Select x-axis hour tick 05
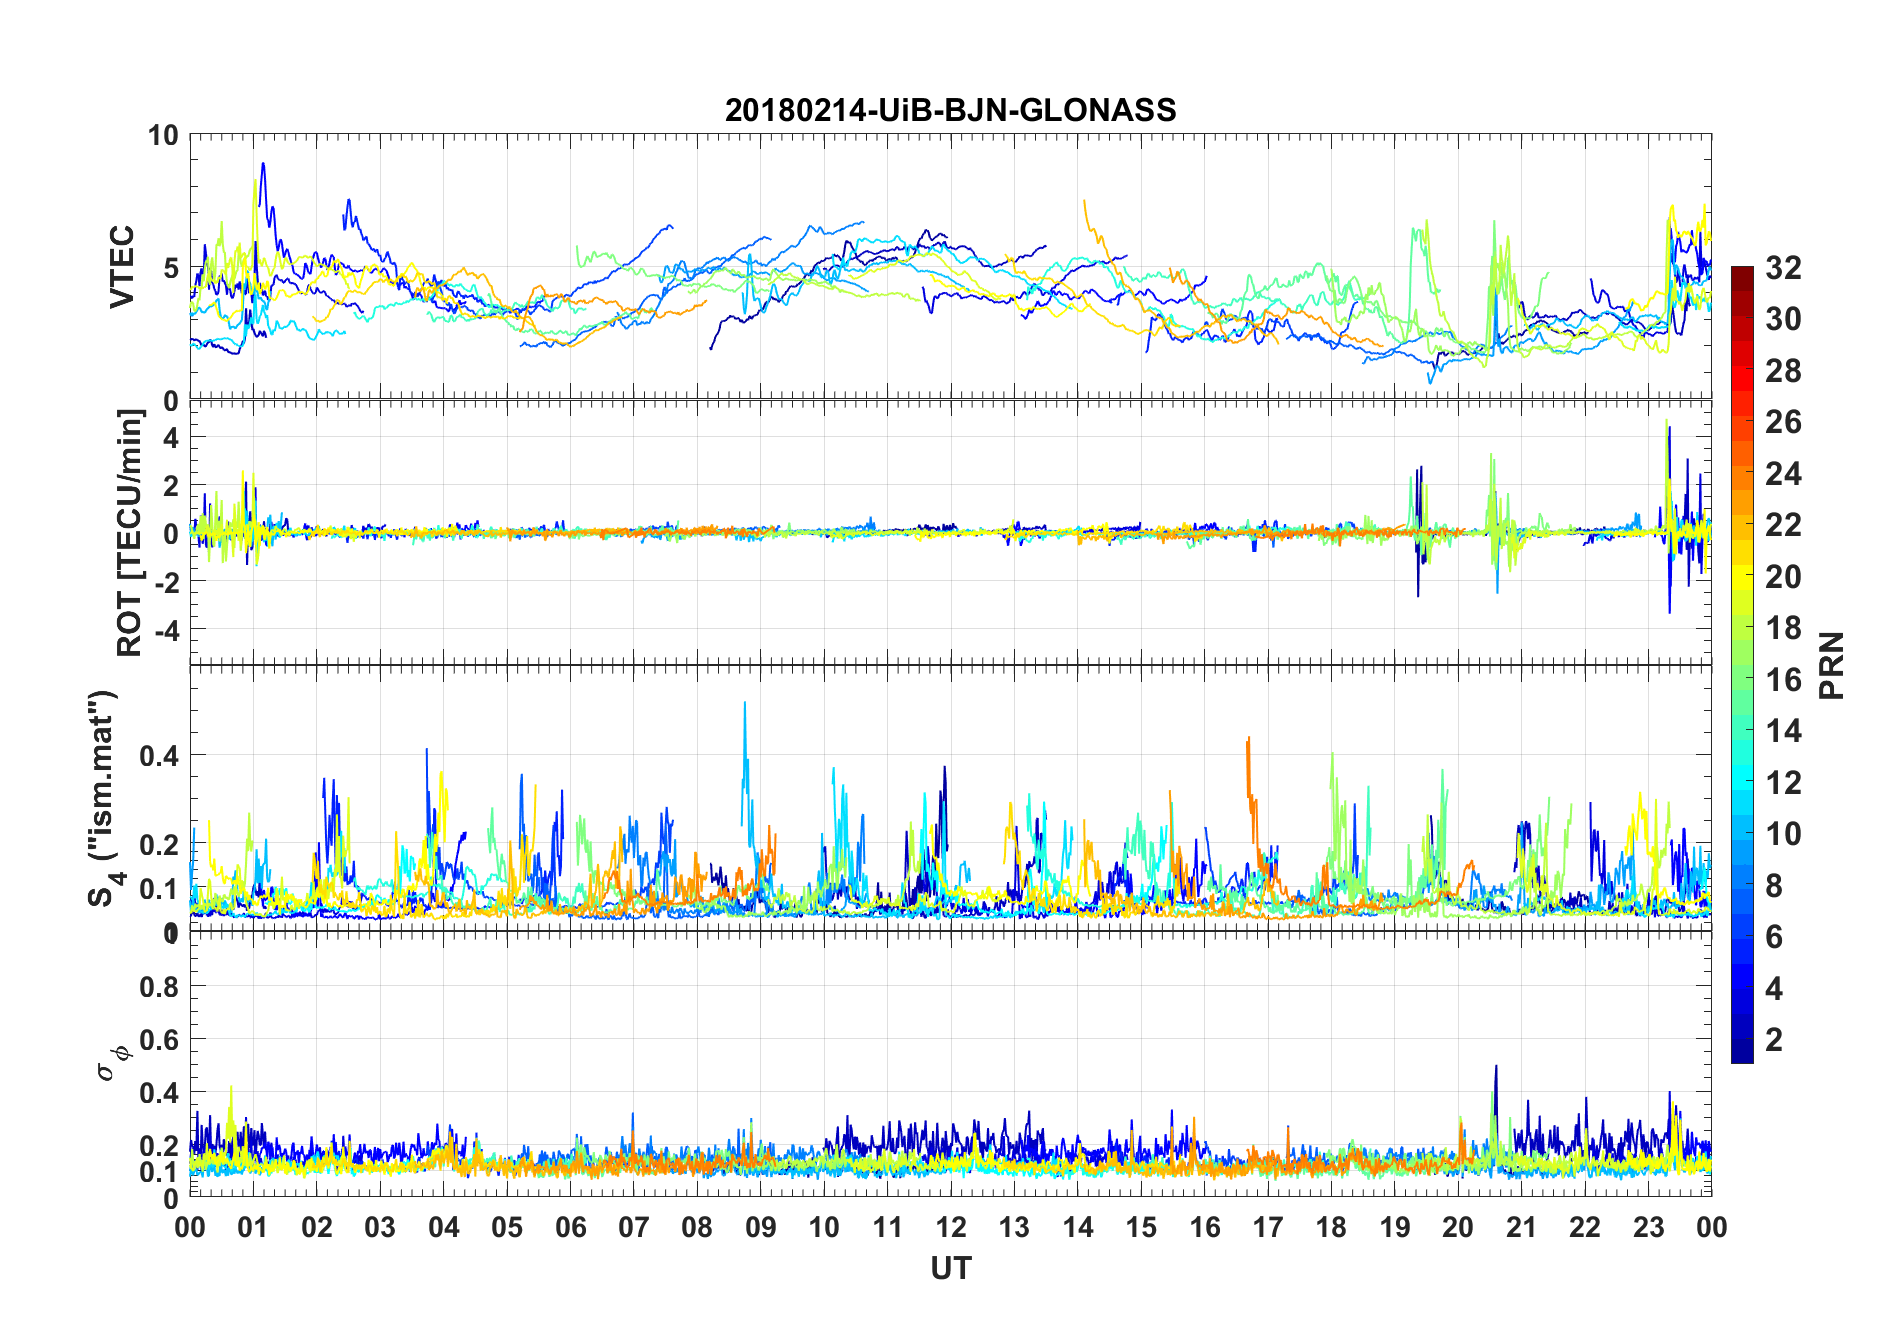Screen dimensions: 1902x1330 [x=507, y=1227]
